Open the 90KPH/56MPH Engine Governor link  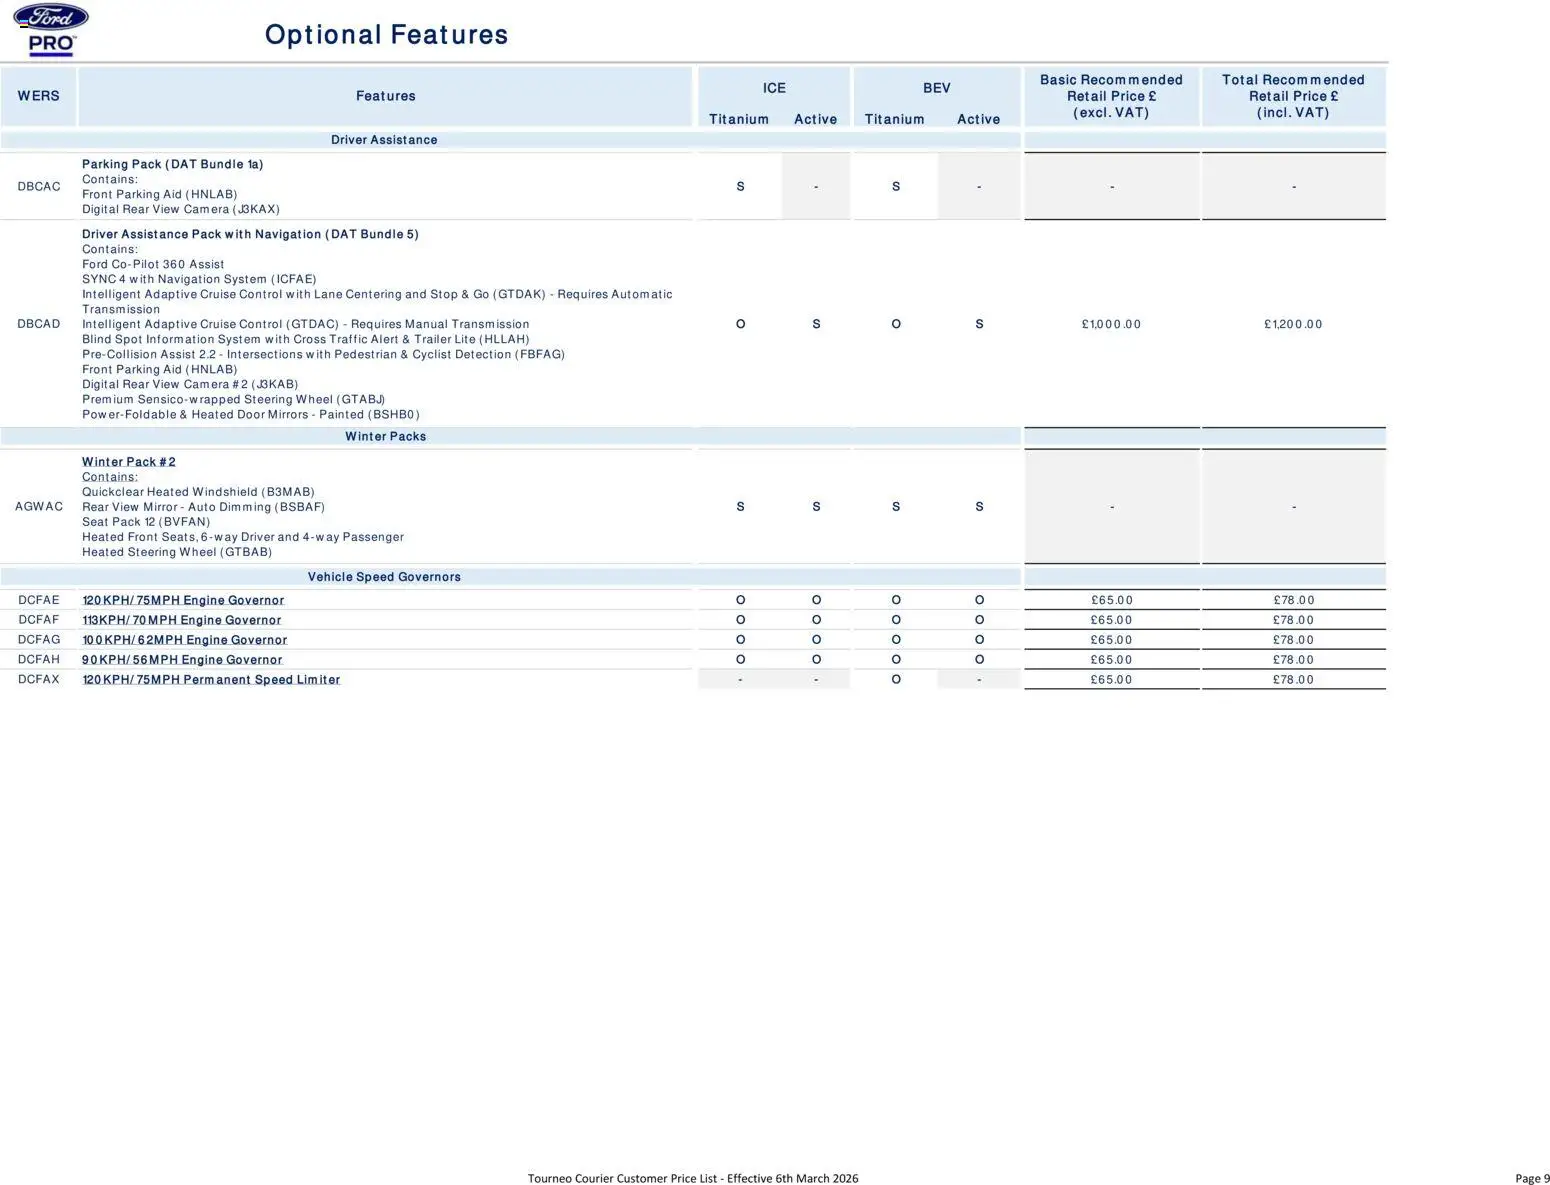182,660
